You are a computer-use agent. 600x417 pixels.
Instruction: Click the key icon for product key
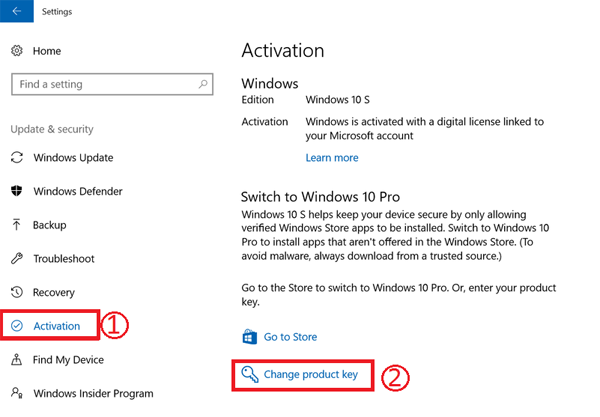pyautogui.click(x=250, y=374)
